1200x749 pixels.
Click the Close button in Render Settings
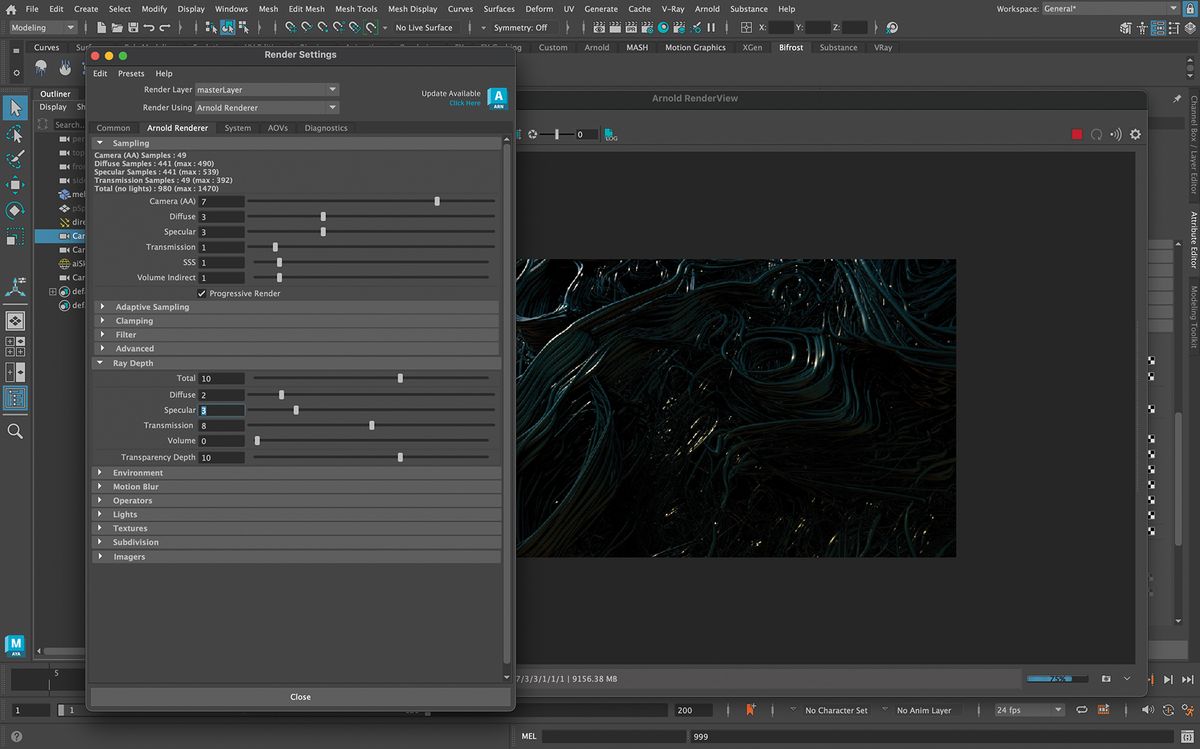(300, 696)
